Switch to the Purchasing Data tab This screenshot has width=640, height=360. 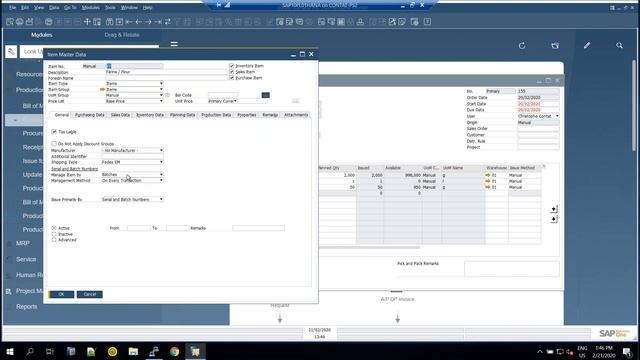coord(90,115)
